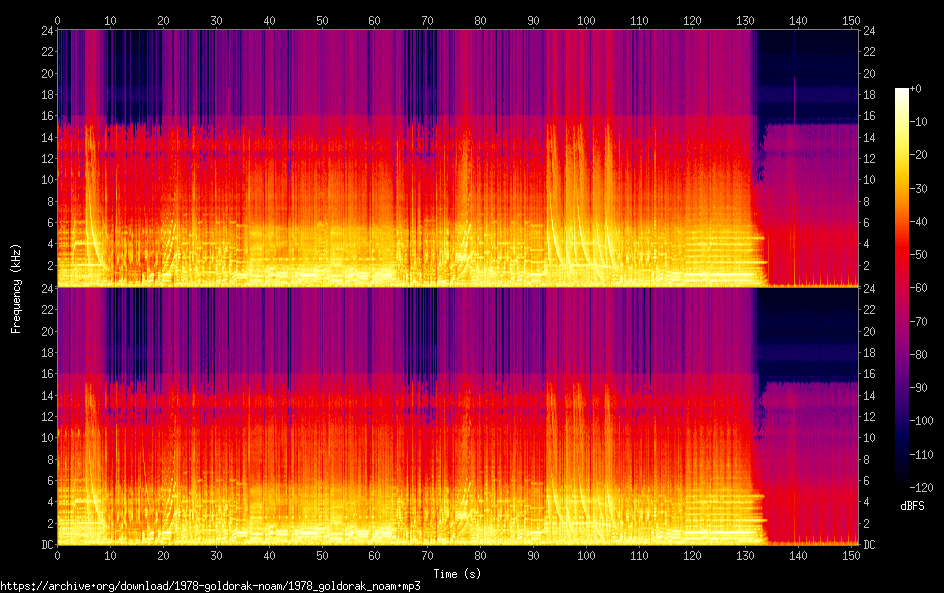Click tick "80" on the top time axis
The height and width of the screenshot is (593, 944).
(480, 21)
